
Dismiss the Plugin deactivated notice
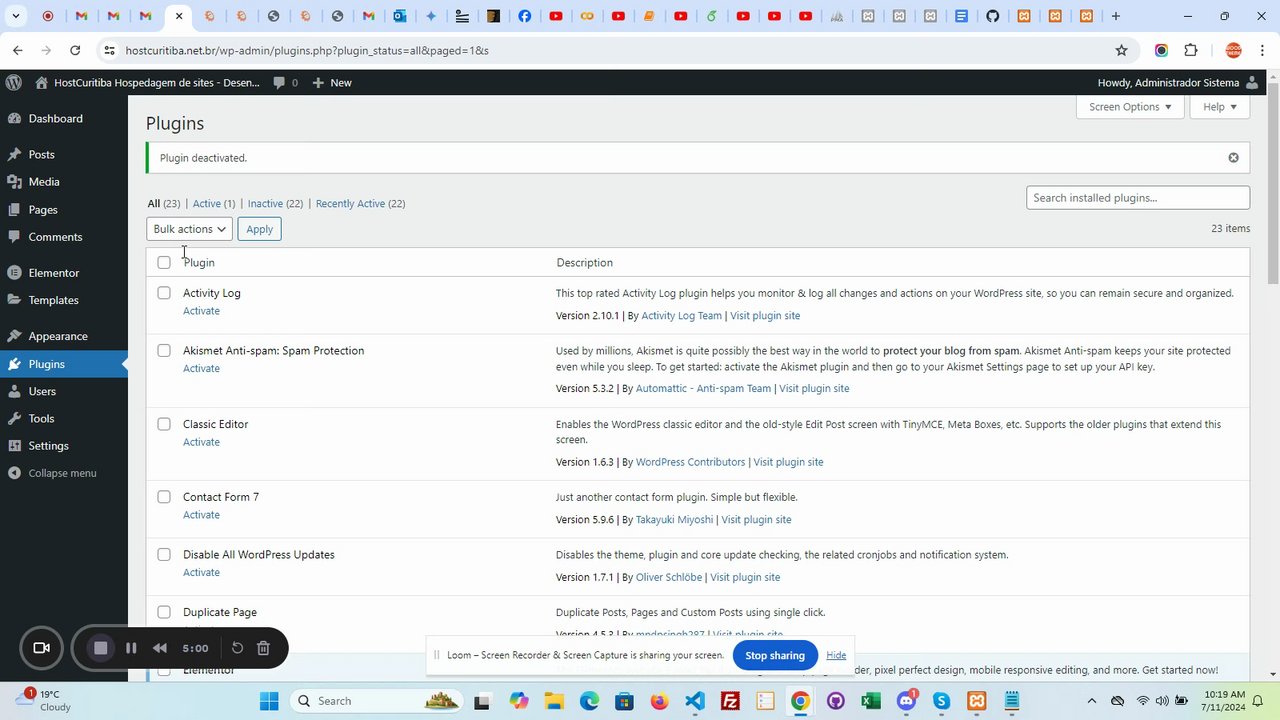pyautogui.click(x=1233, y=158)
